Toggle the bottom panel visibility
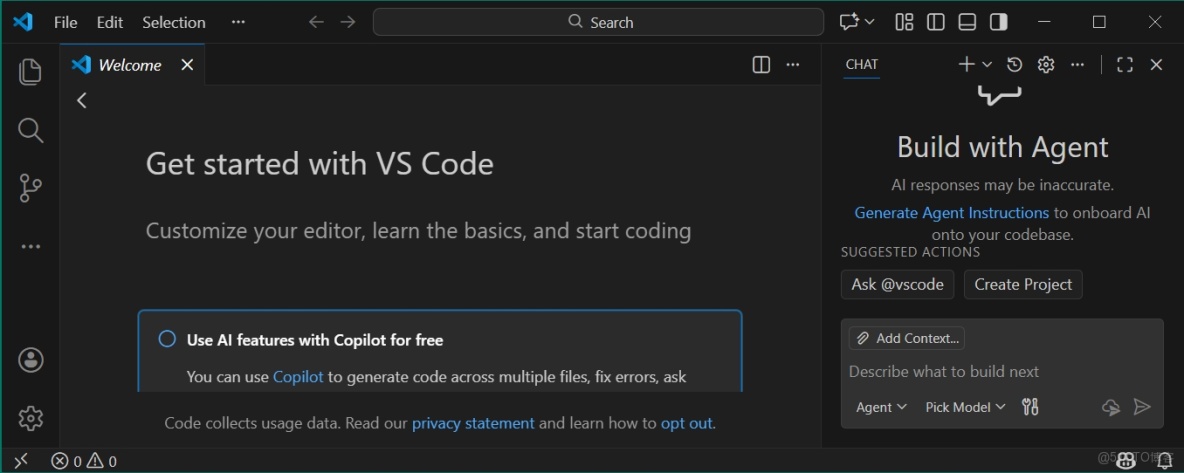1184x473 pixels. coord(967,22)
